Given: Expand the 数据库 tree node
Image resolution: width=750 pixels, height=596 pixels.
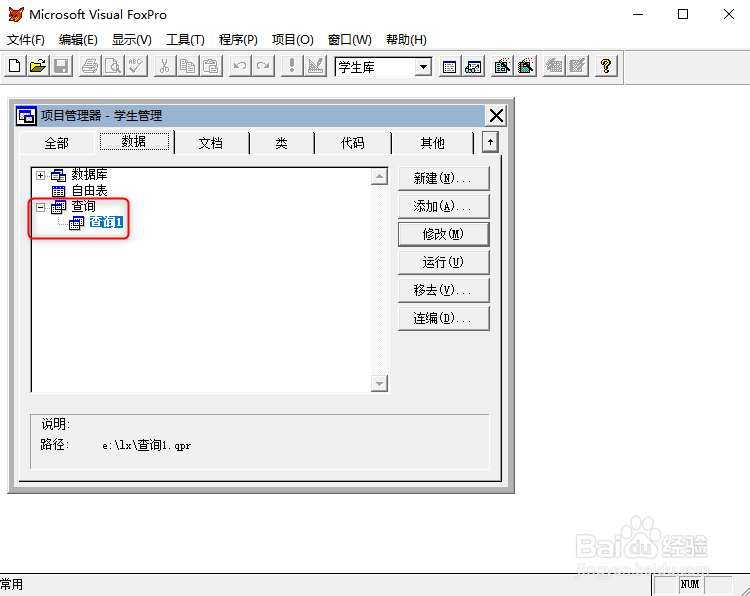Looking at the screenshot, I should pyautogui.click(x=41, y=176).
